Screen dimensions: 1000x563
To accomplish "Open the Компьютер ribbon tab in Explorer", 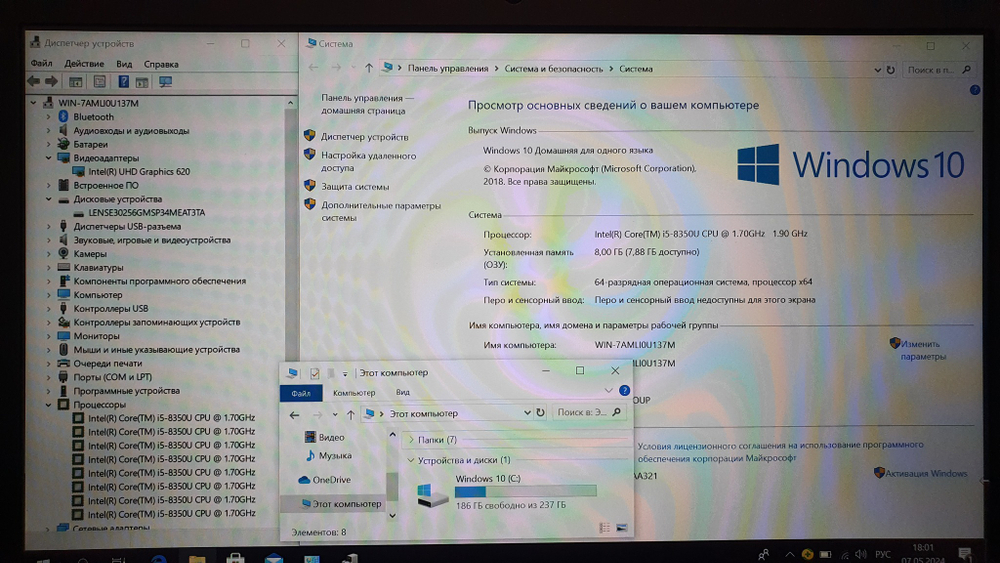I will 354,393.
